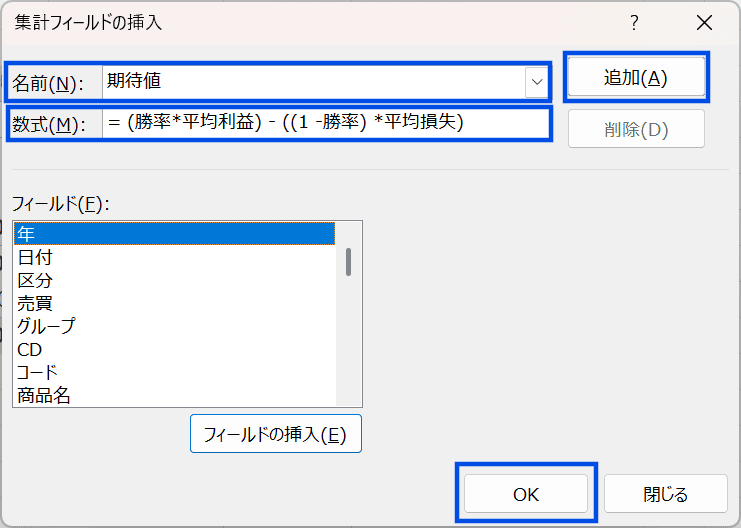741x528 pixels.
Task: Select コード in the field list
Action: [x=174, y=372]
